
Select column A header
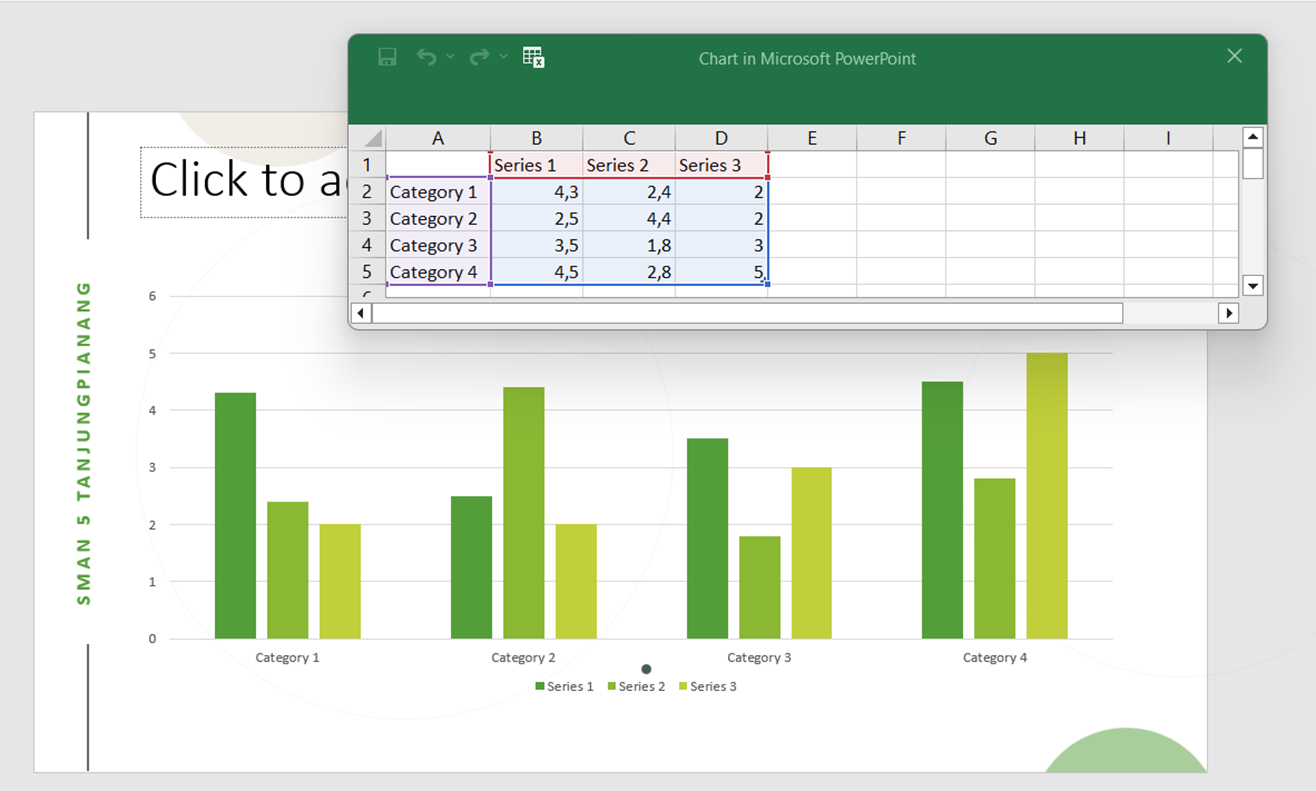tap(438, 138)
